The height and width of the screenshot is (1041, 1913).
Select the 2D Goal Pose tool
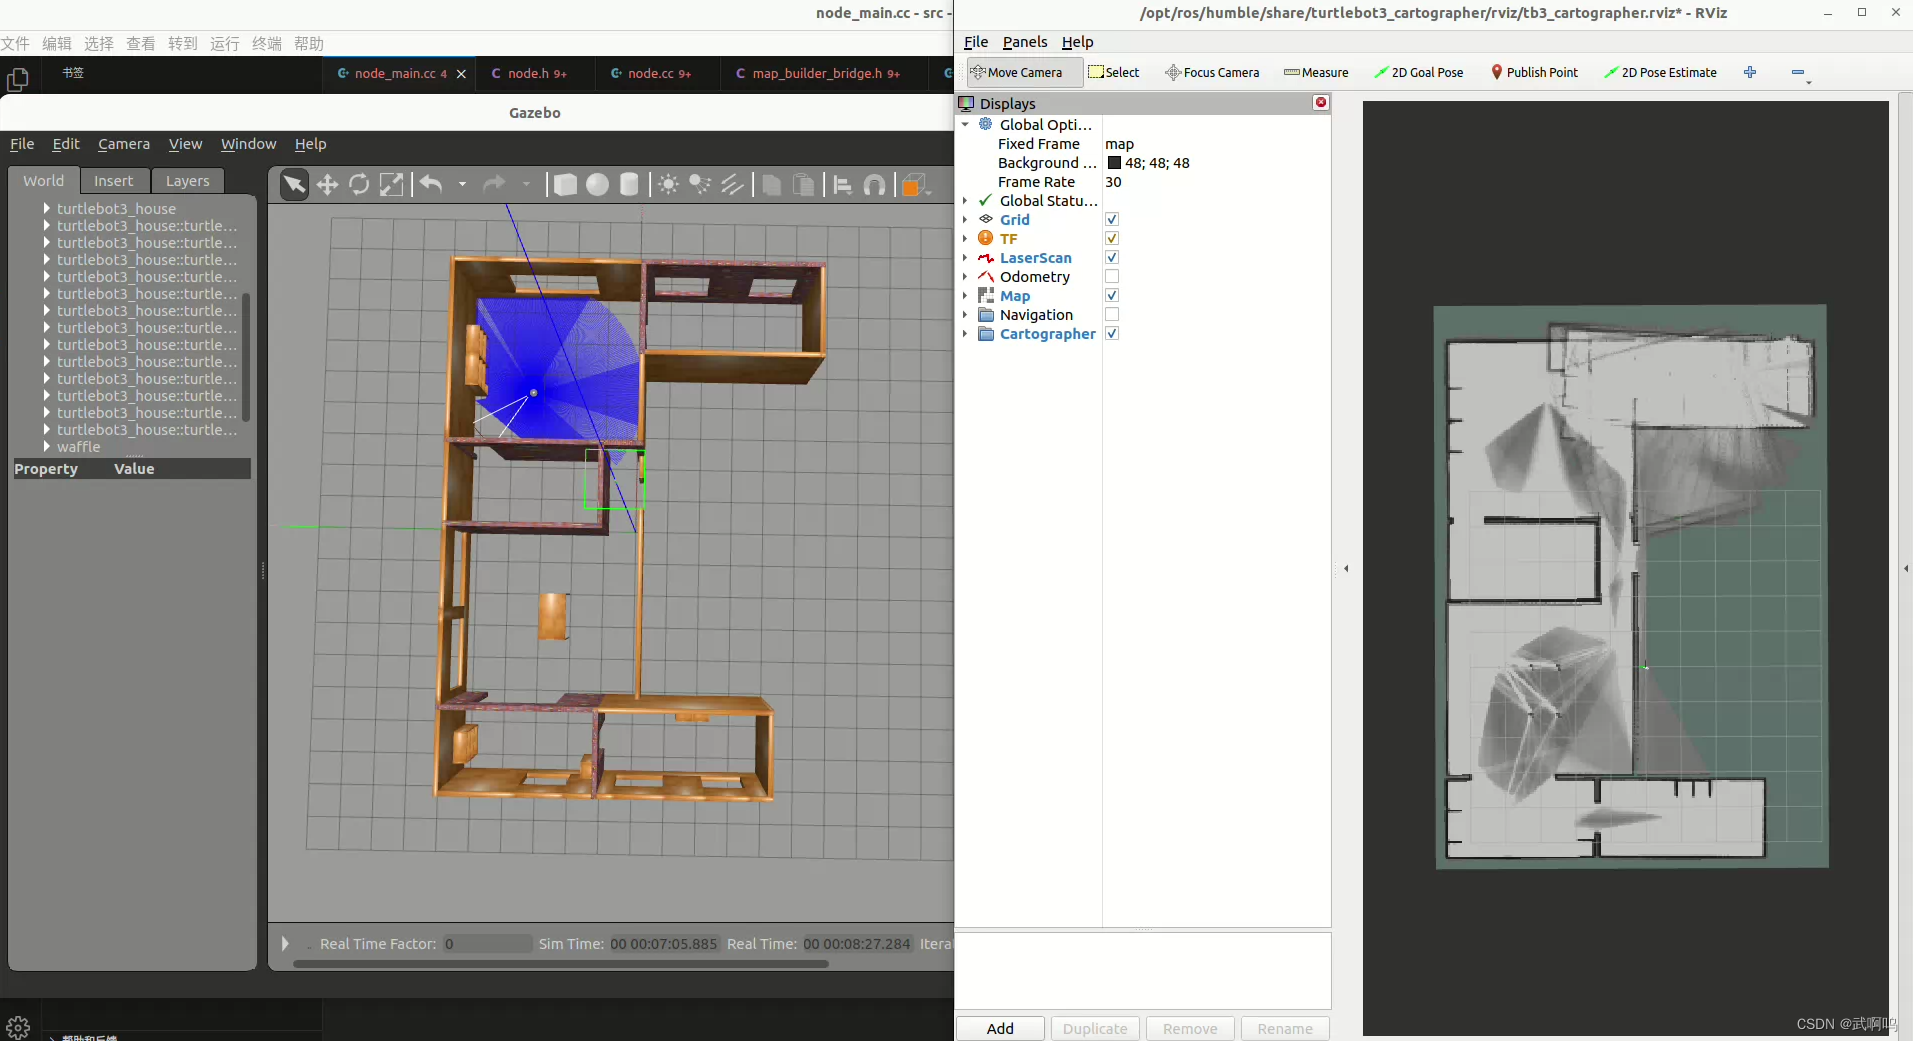pyautogui.click(x=1419, y=72)
